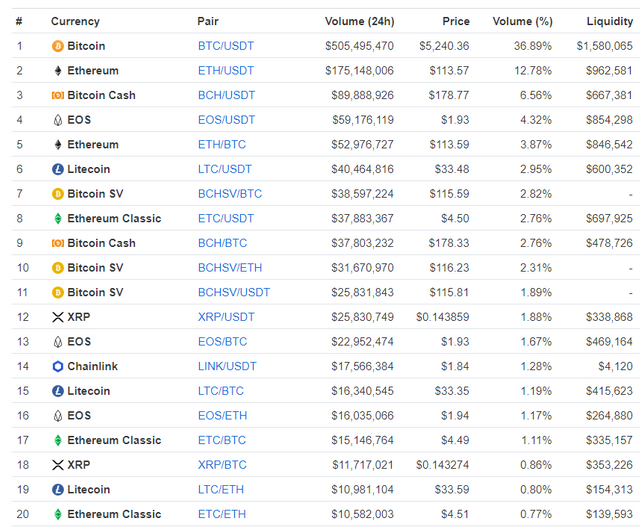640x527 pixels.
Task: Click the Bitcoin Cash icon in row 9
Action: pyautogui.click(x=58, y=243)
